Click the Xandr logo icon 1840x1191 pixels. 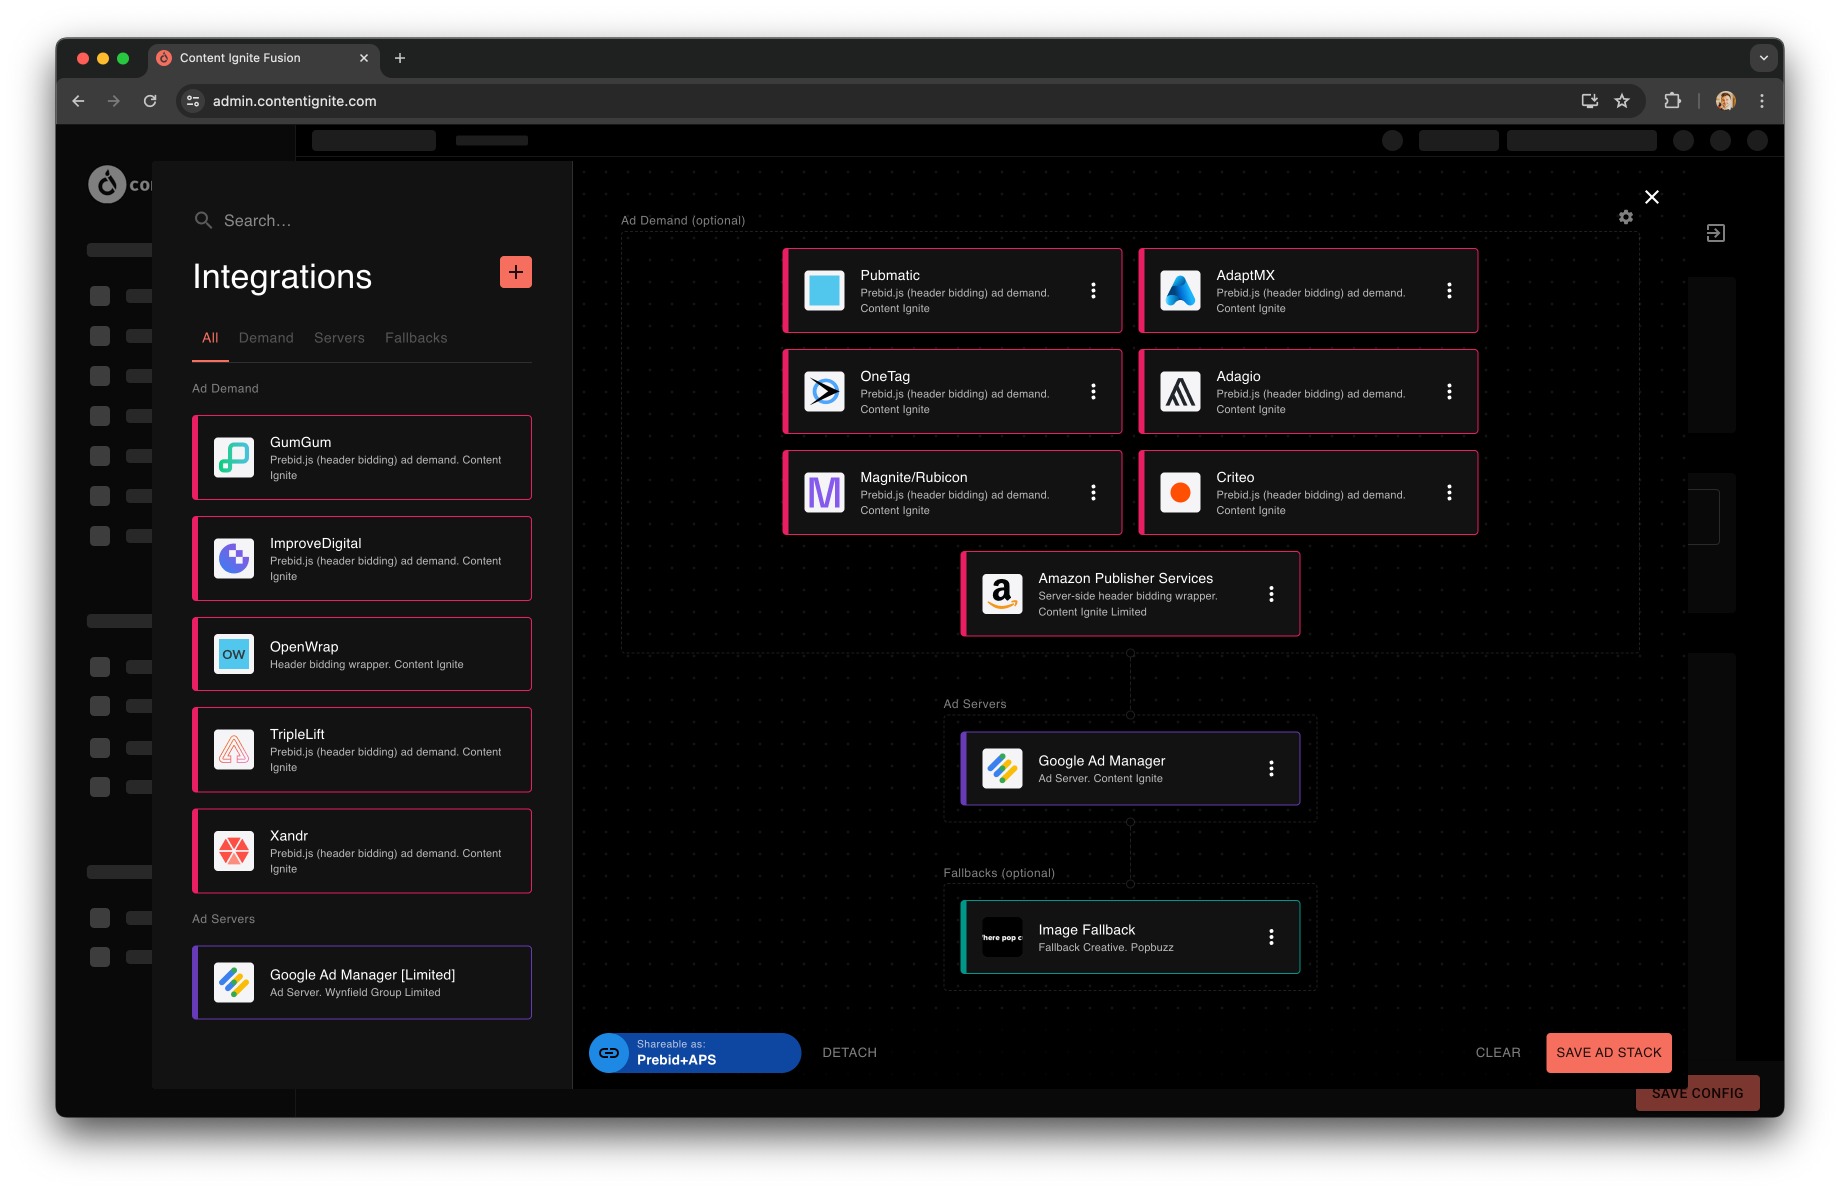(234, 851)
